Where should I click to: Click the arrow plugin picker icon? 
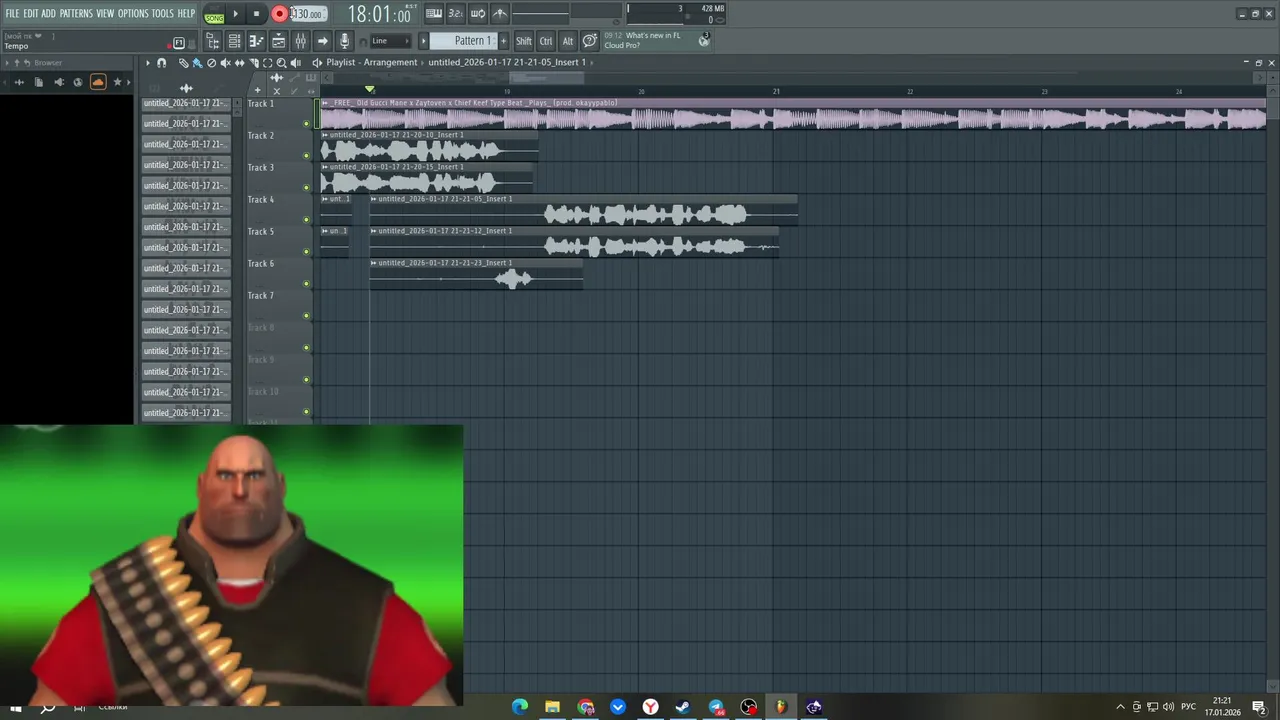tap(322, 41)
